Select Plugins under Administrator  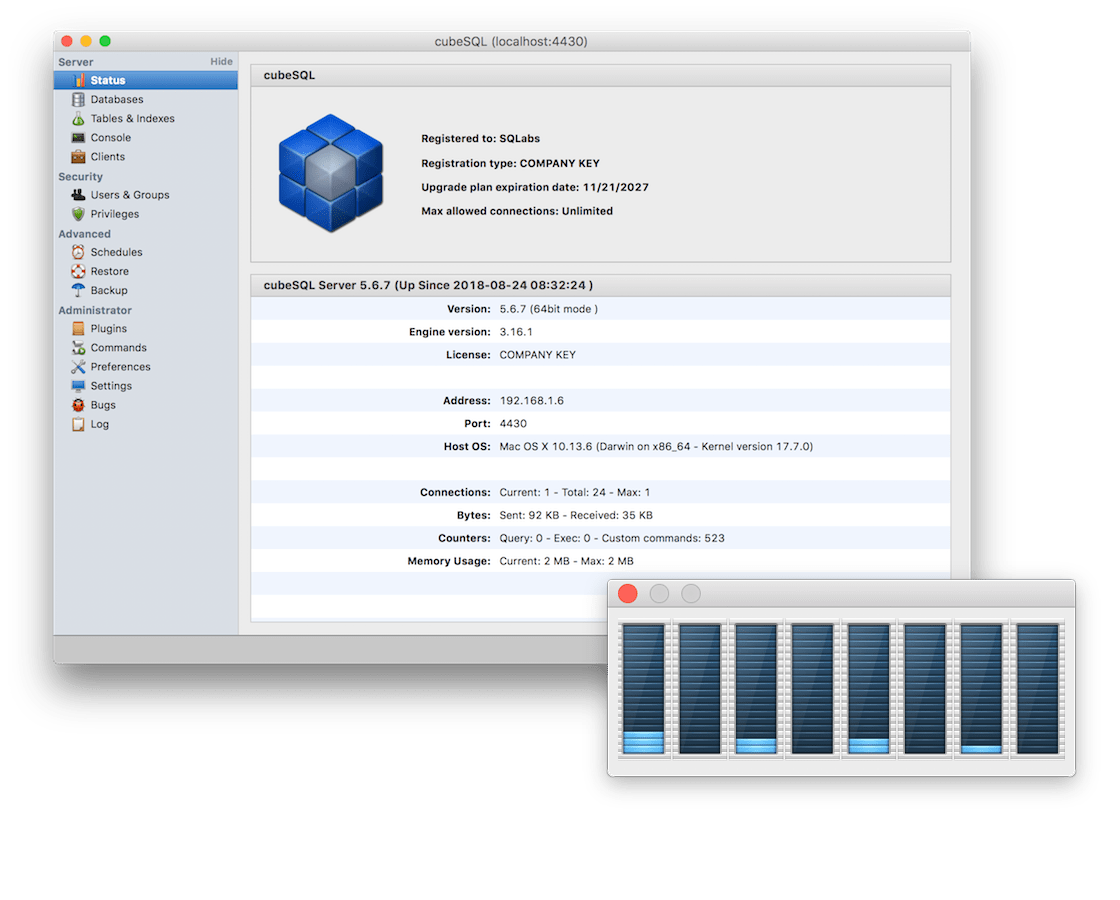click(146, 329)
